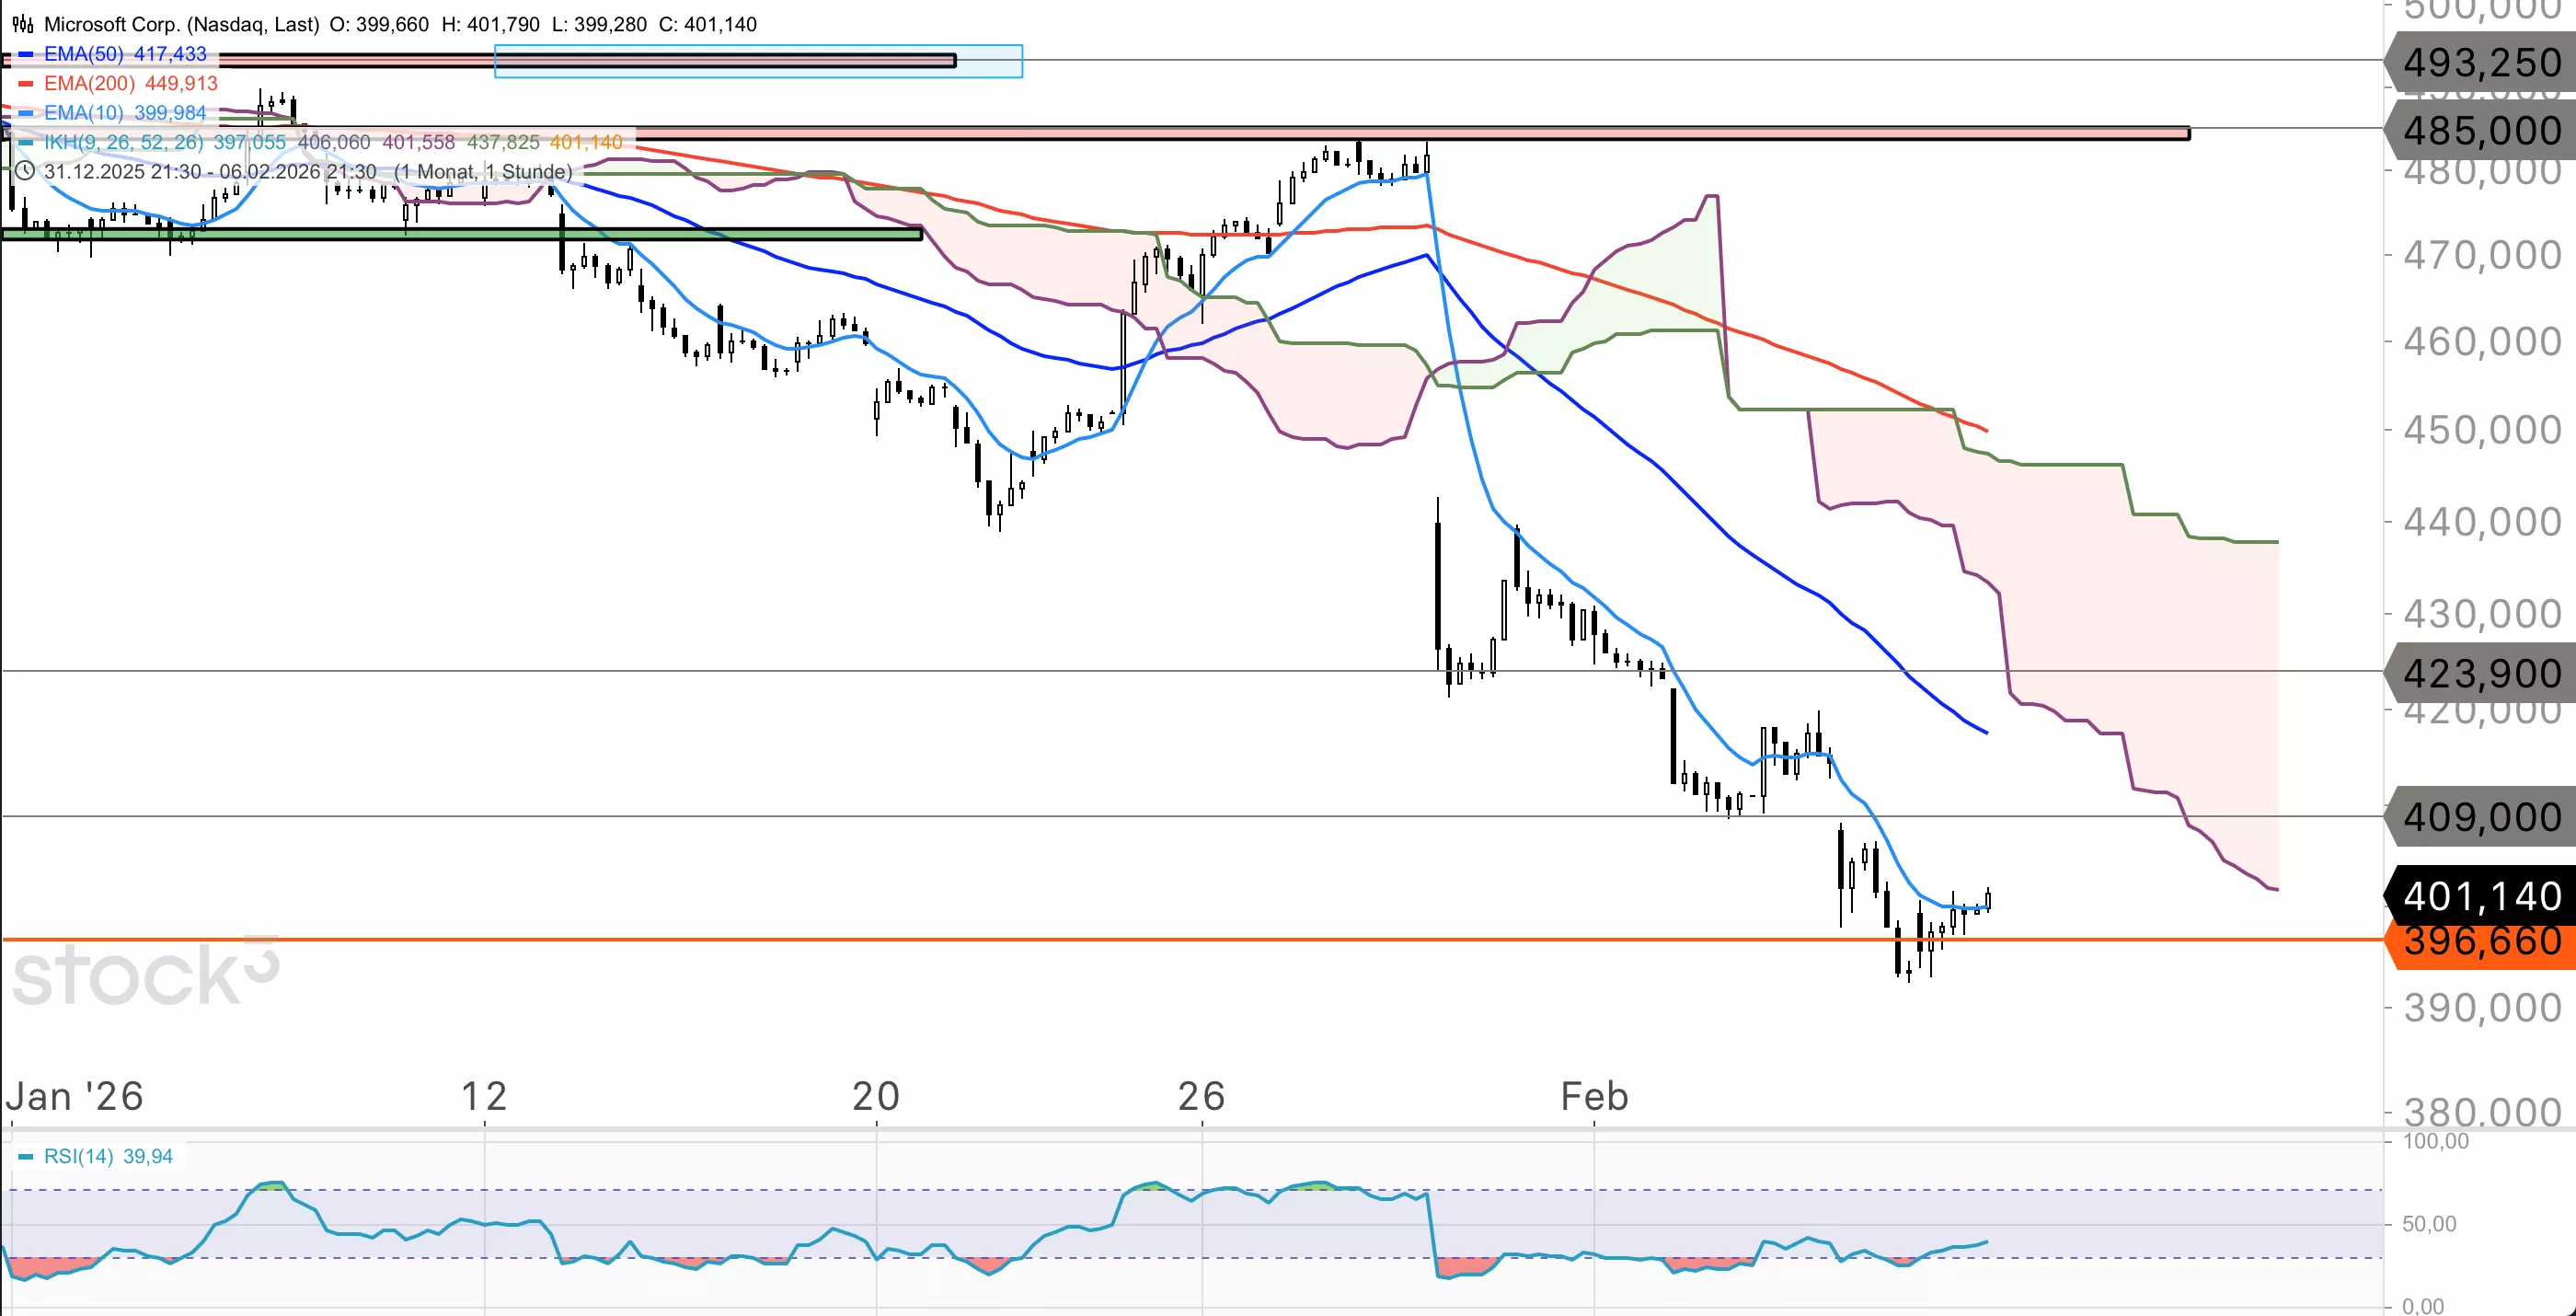2576x1316 pixels.
Task: Click the red EMA(200) legend marker
Action: (x=26, y=83)
